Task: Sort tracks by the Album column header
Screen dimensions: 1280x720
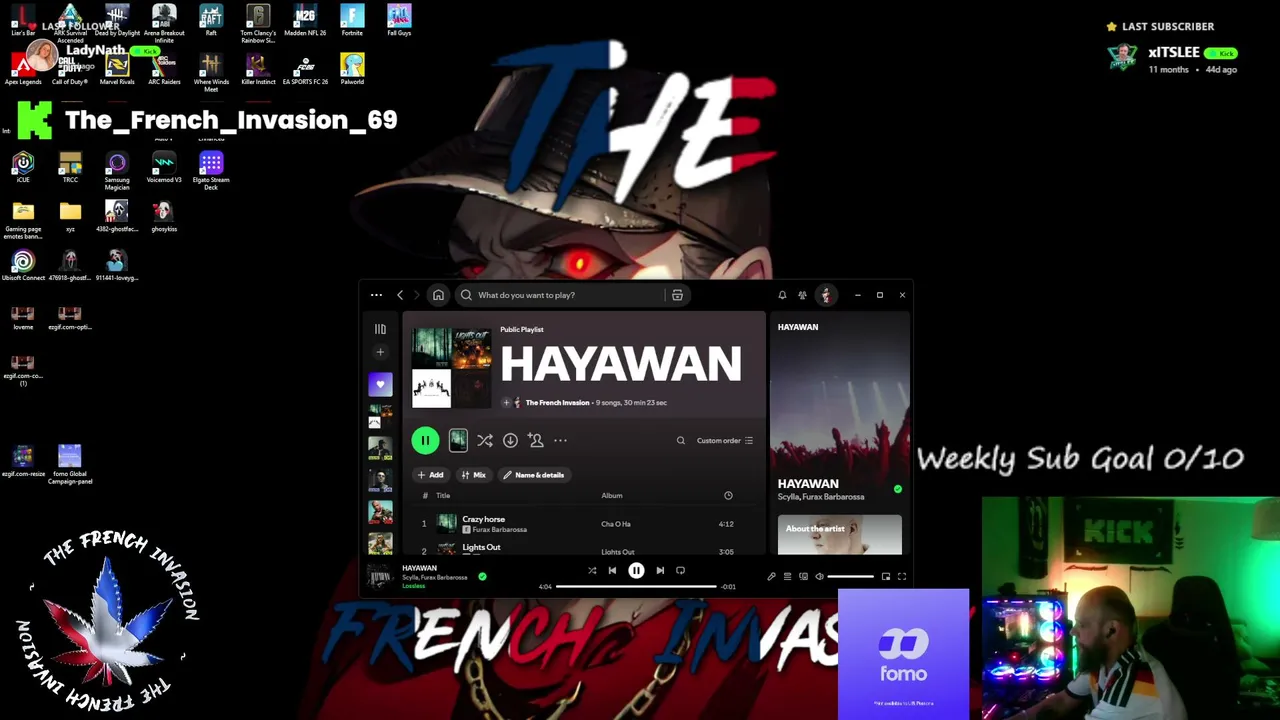Action: tap(612, 496)
